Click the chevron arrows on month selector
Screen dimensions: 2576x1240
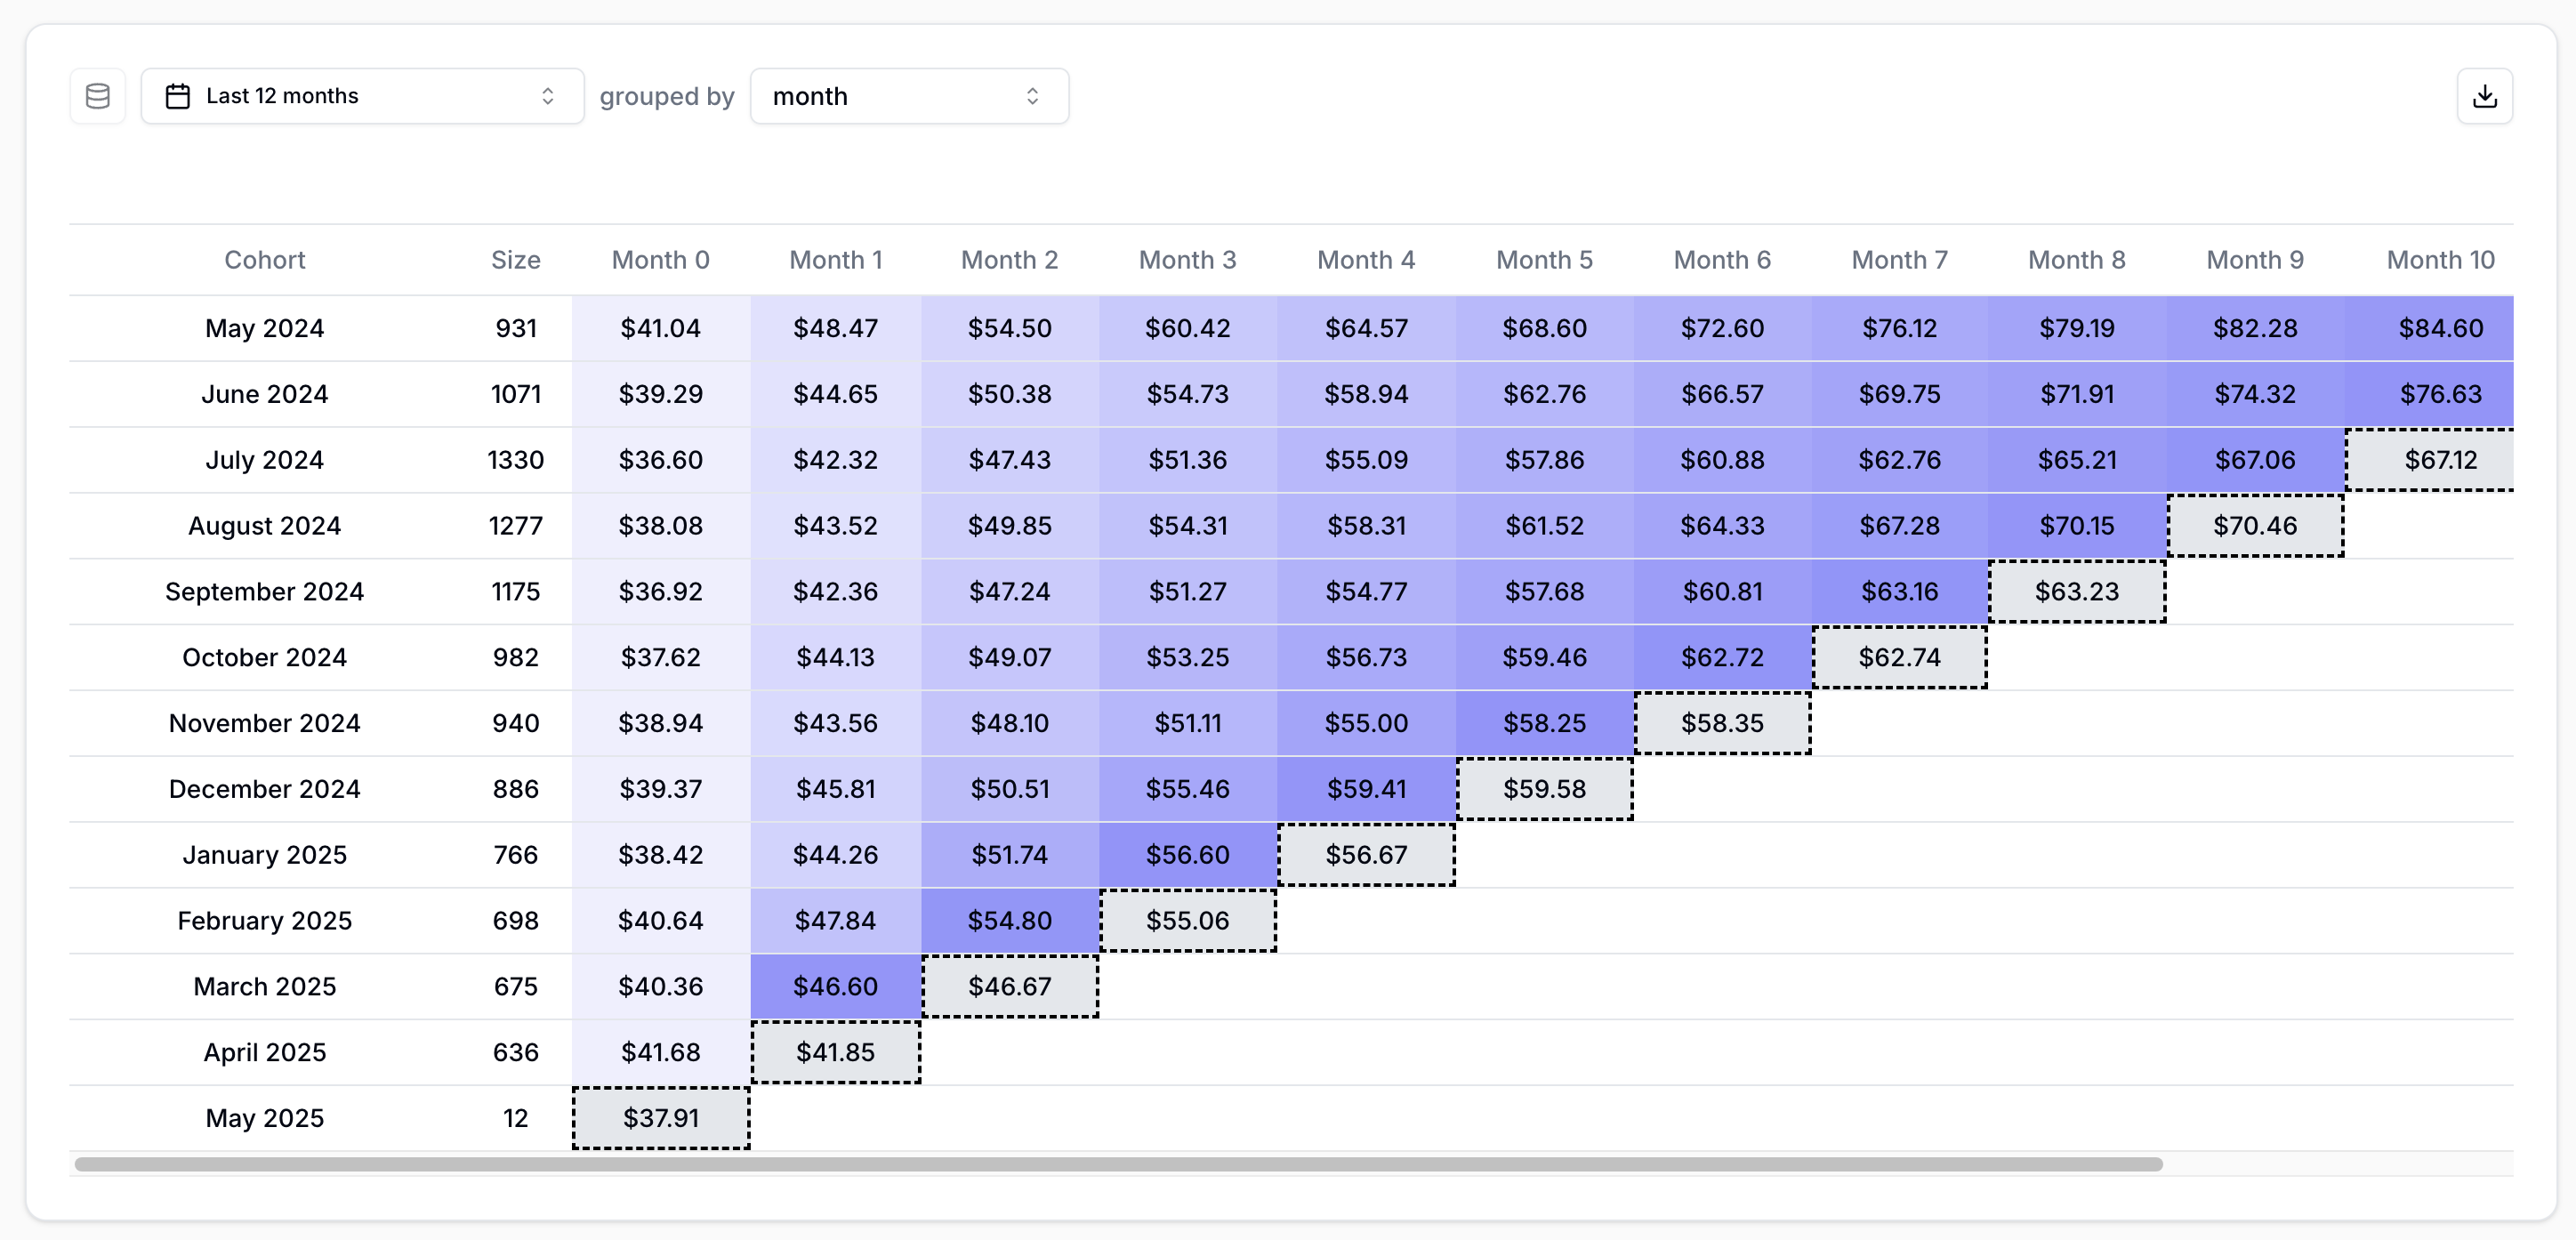(1032, 96)
